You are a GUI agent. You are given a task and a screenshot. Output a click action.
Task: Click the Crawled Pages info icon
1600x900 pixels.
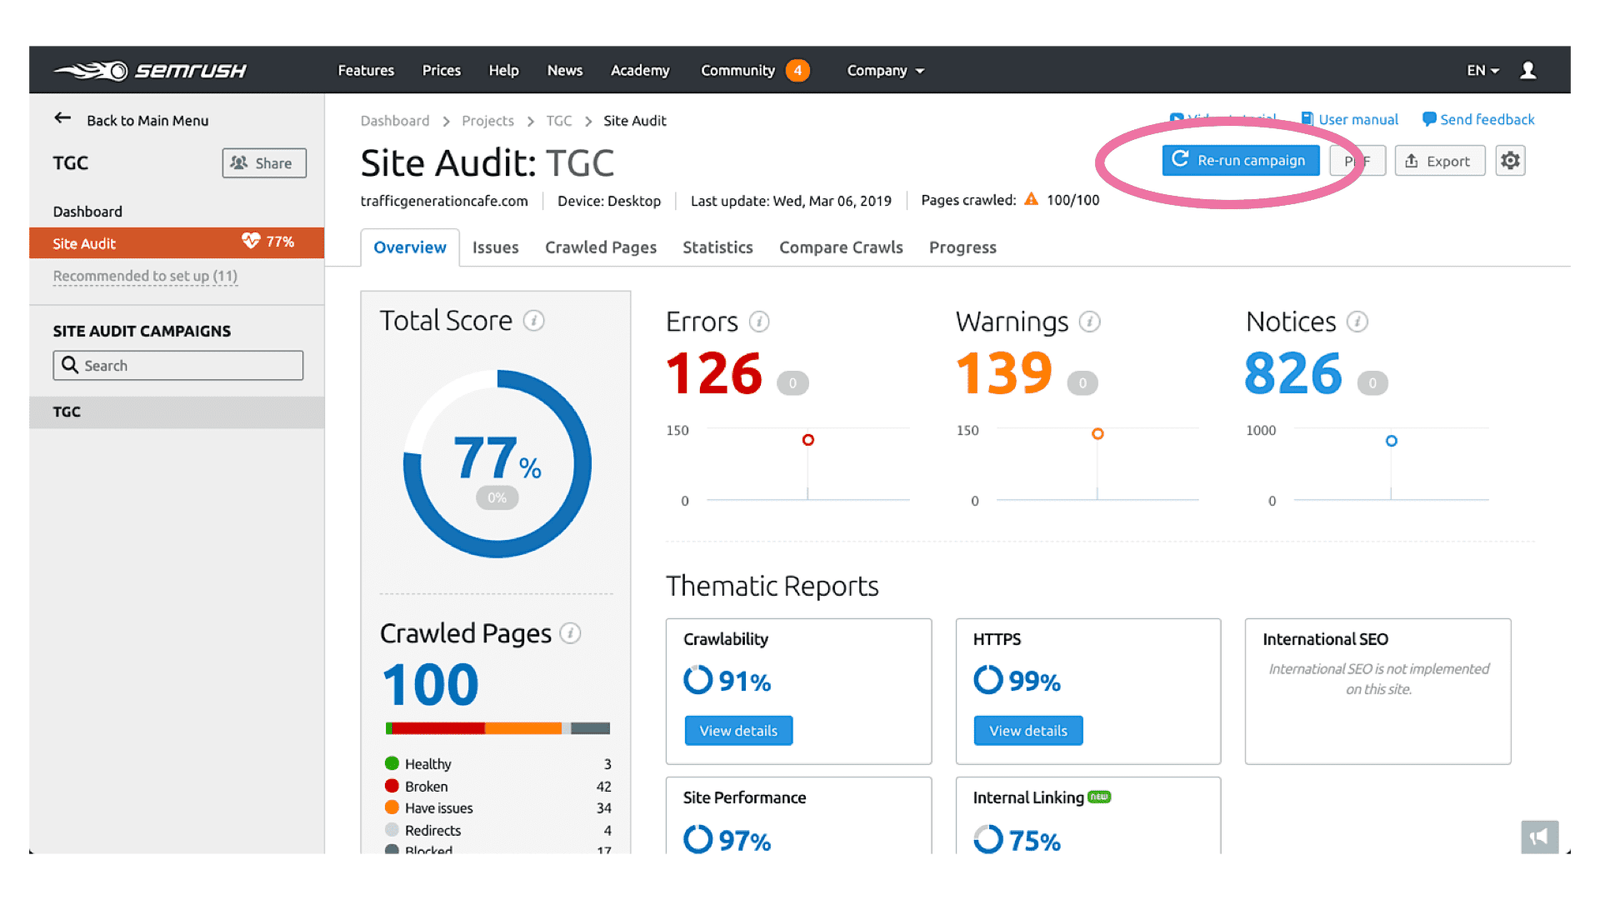click(x=570, y=633)
